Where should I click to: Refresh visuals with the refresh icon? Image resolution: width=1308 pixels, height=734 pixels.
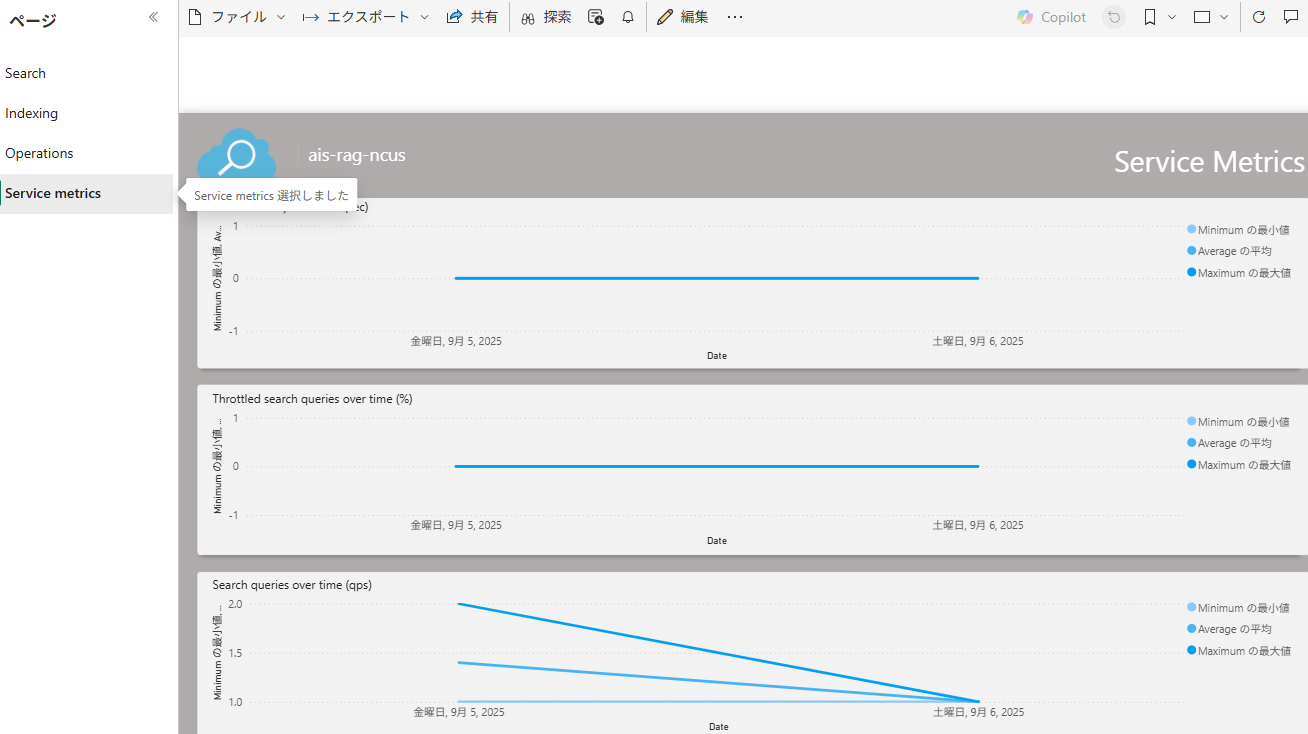pos(1259,17)
